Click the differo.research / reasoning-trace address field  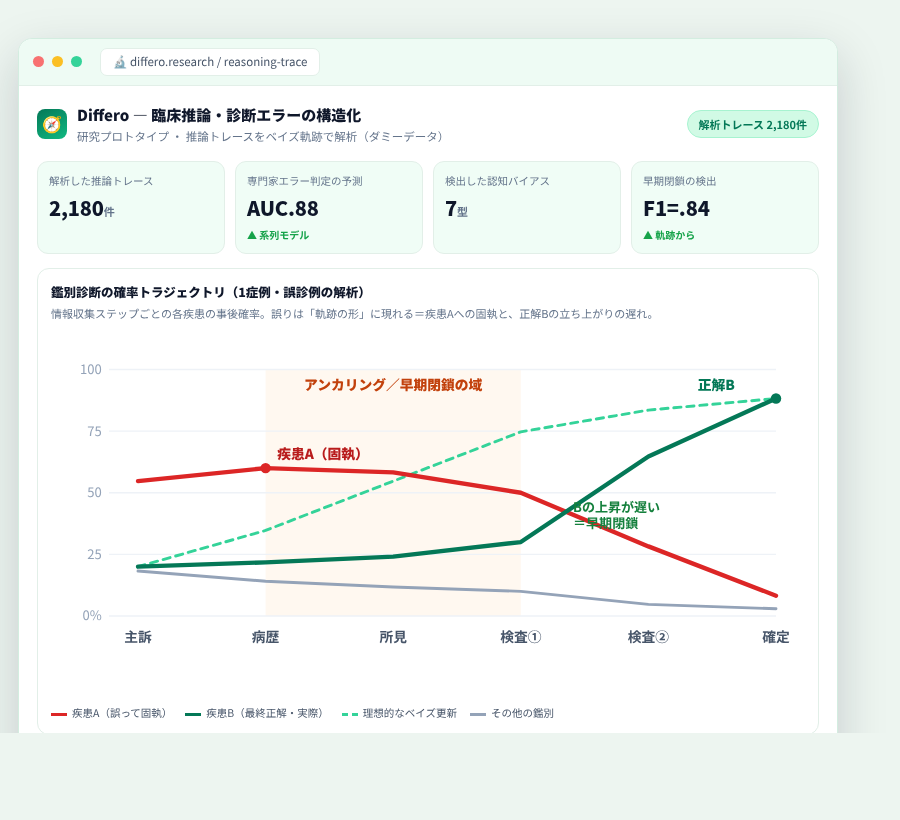[210, 62]
